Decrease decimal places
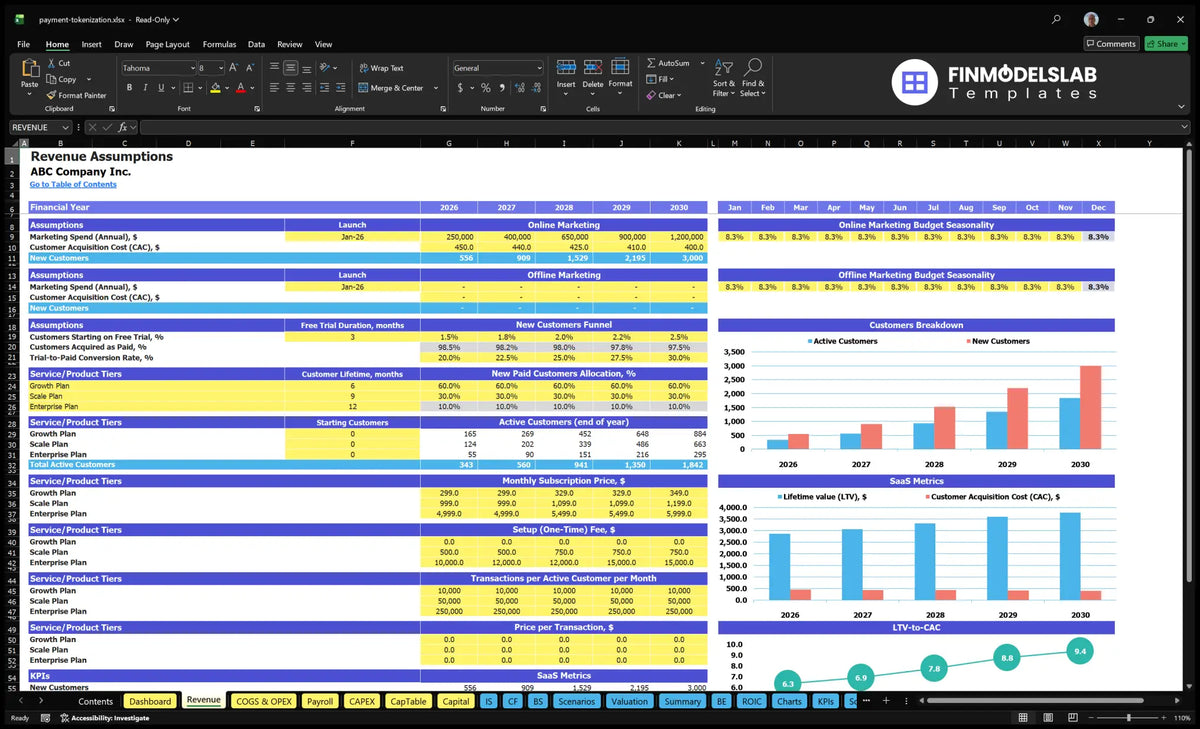The width and height of the screenshot is (1200, 729). point(535,88)
